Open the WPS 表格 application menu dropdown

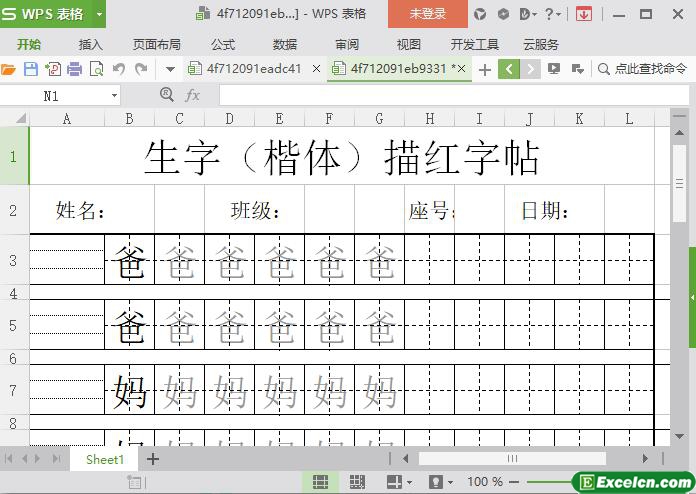(x=99, y=14)
